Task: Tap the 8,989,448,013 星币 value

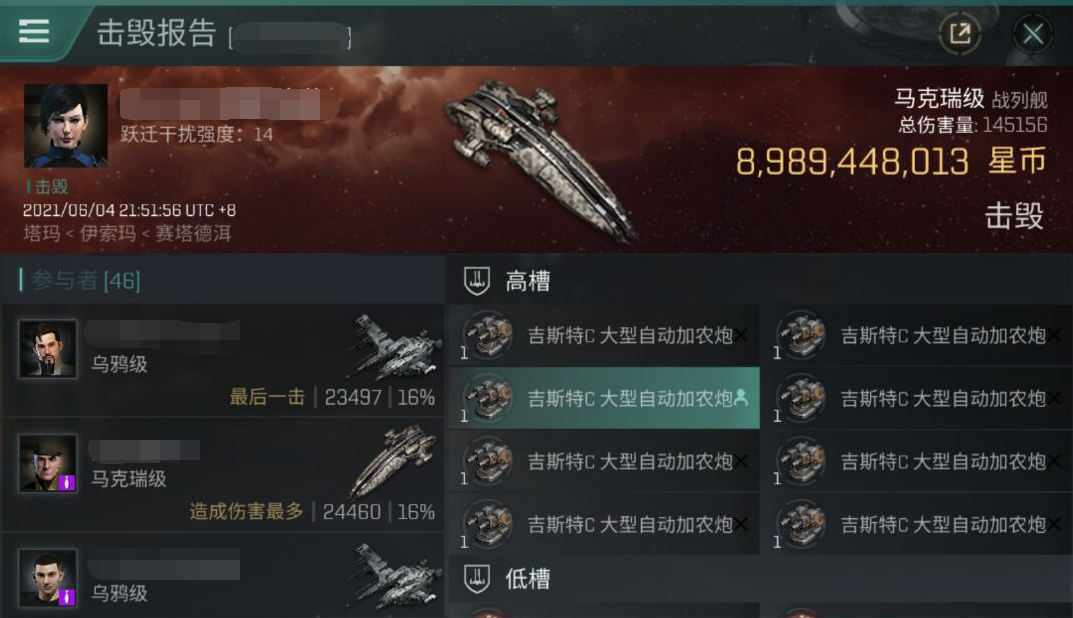Action: (x=891, y=162)
